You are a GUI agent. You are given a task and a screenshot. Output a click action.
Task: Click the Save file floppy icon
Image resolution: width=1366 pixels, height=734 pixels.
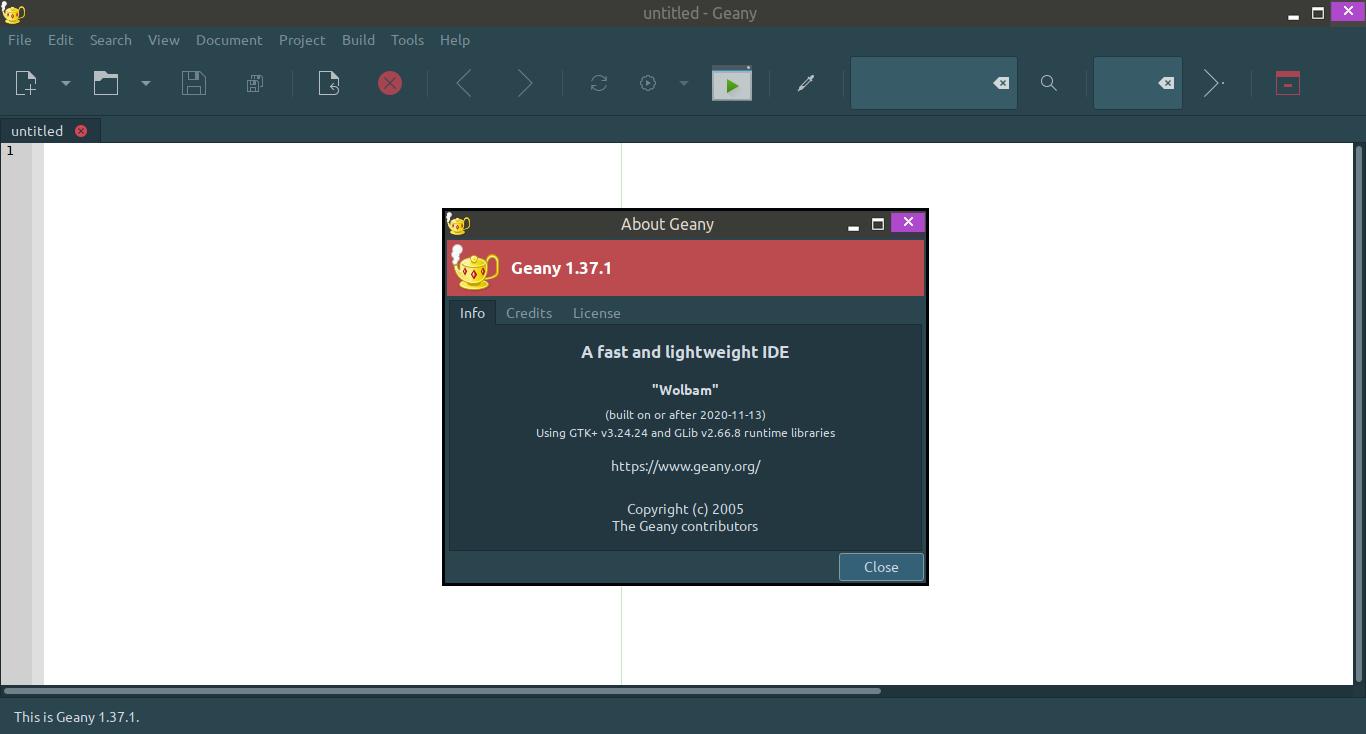194,83
